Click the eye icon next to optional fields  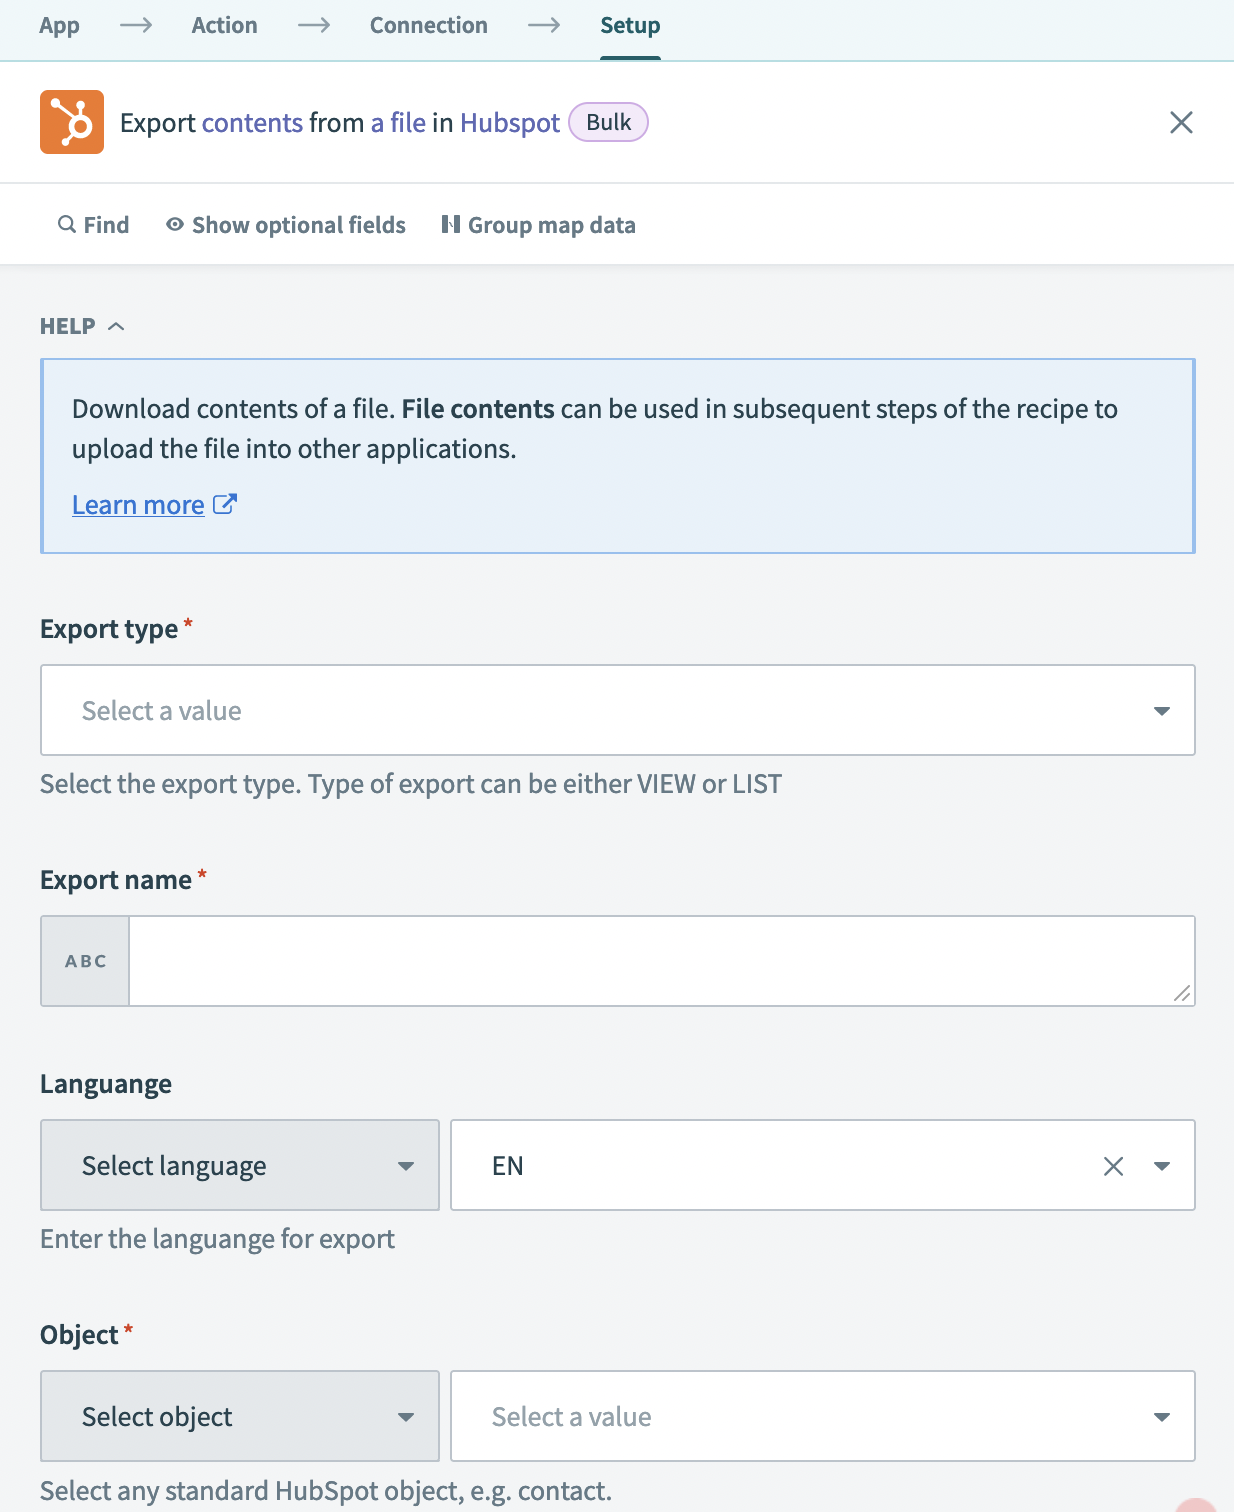pyautogui.click(x=174, y=224)
